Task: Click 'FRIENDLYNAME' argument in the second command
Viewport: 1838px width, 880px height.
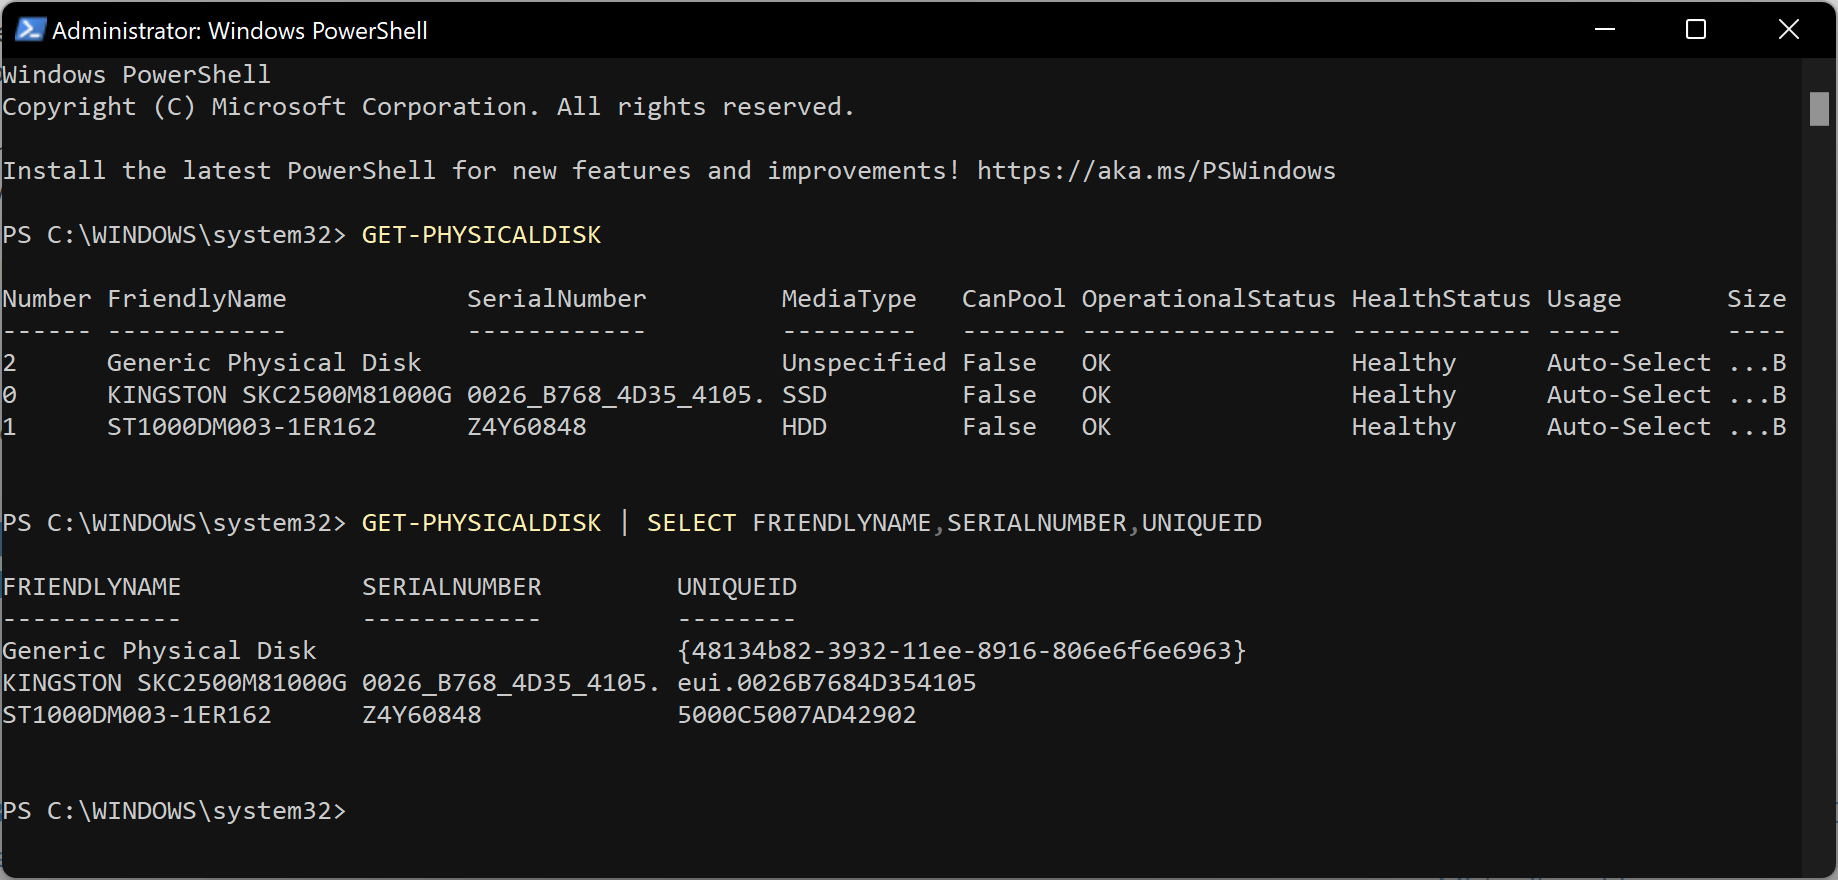Action: coord(842,523)
